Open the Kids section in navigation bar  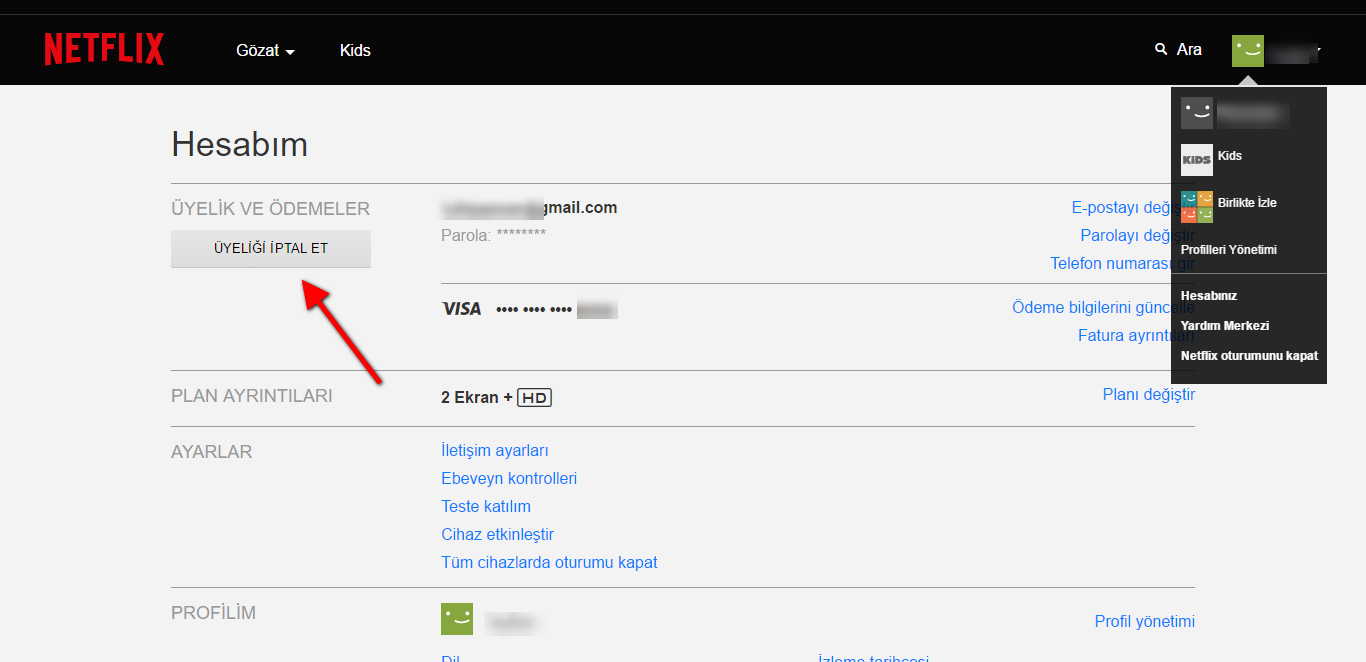355,50
